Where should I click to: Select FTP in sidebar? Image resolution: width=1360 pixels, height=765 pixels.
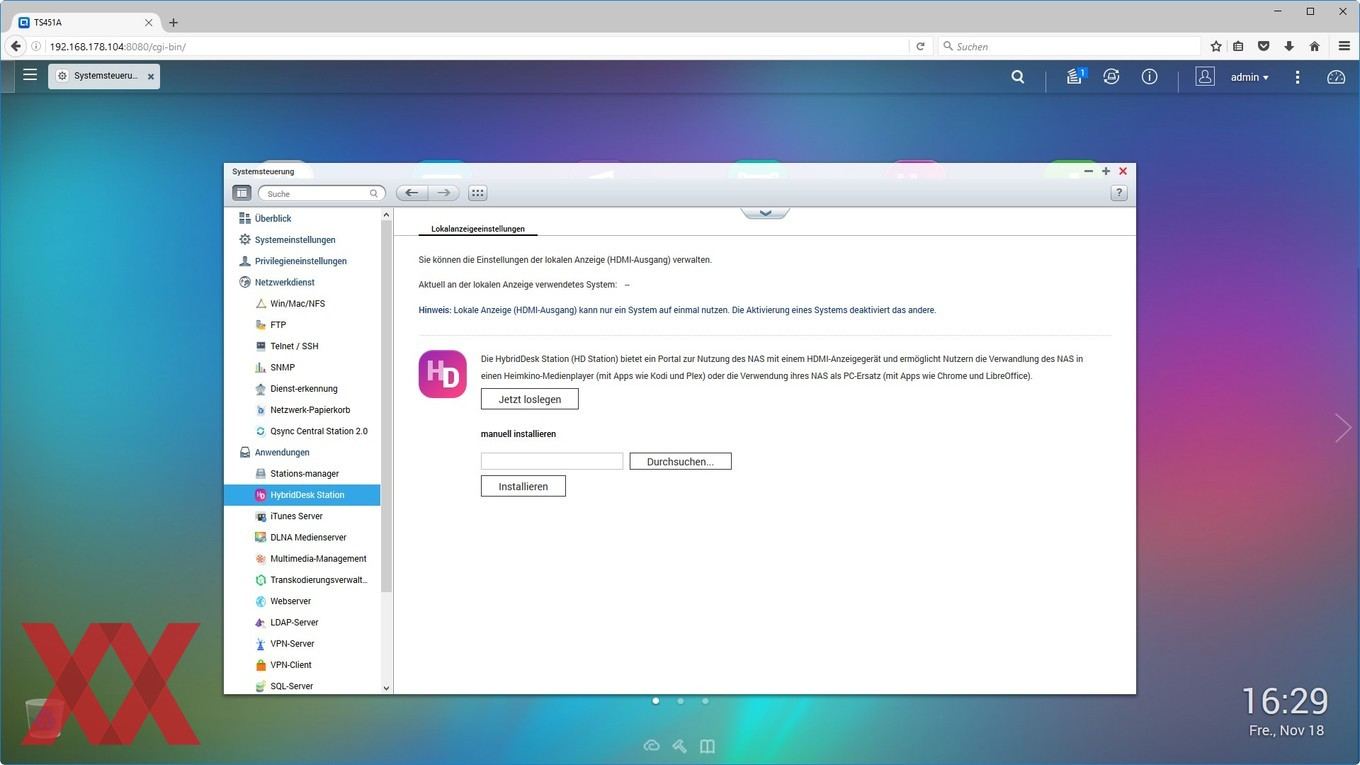click(278, 325)
